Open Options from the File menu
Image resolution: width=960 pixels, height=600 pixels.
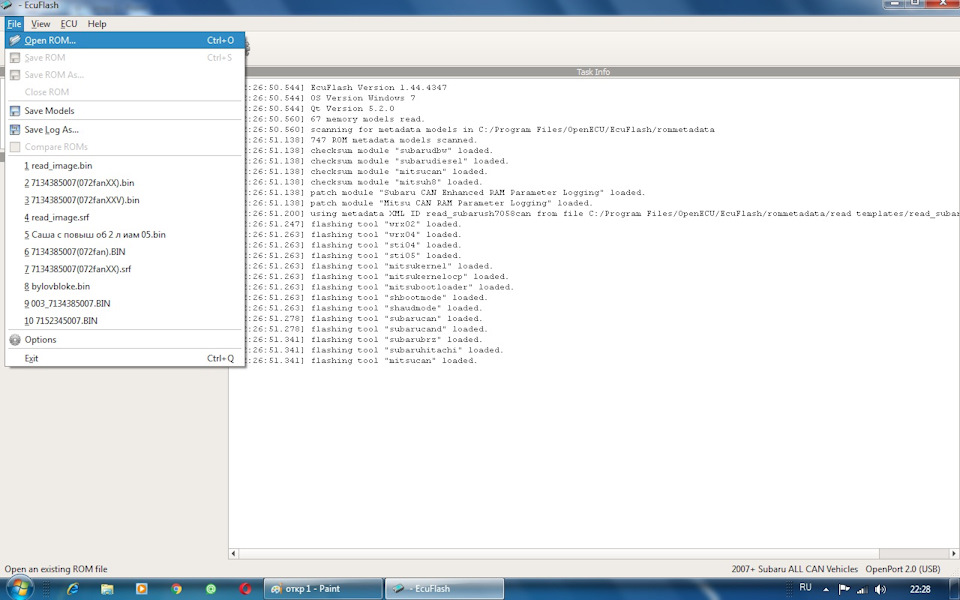pyautogui.click(x=125, y=340)
